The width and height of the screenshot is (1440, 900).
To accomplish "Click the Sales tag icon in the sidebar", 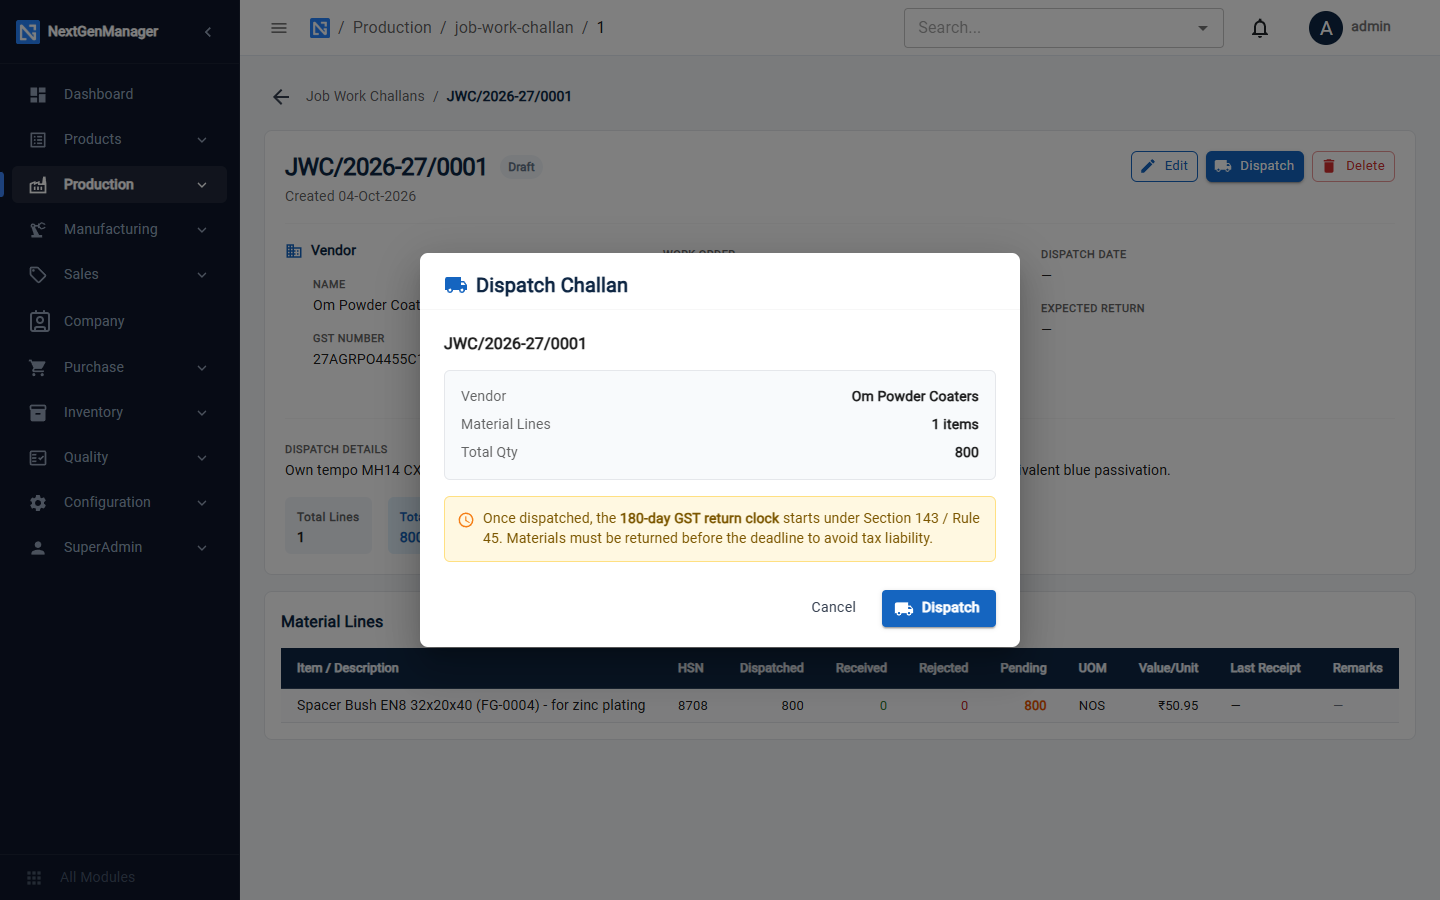I will (38, 275).
